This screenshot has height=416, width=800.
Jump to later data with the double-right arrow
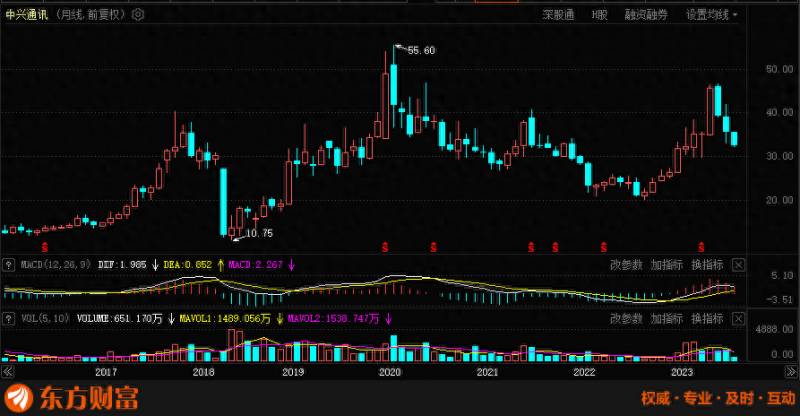point(791,372)
